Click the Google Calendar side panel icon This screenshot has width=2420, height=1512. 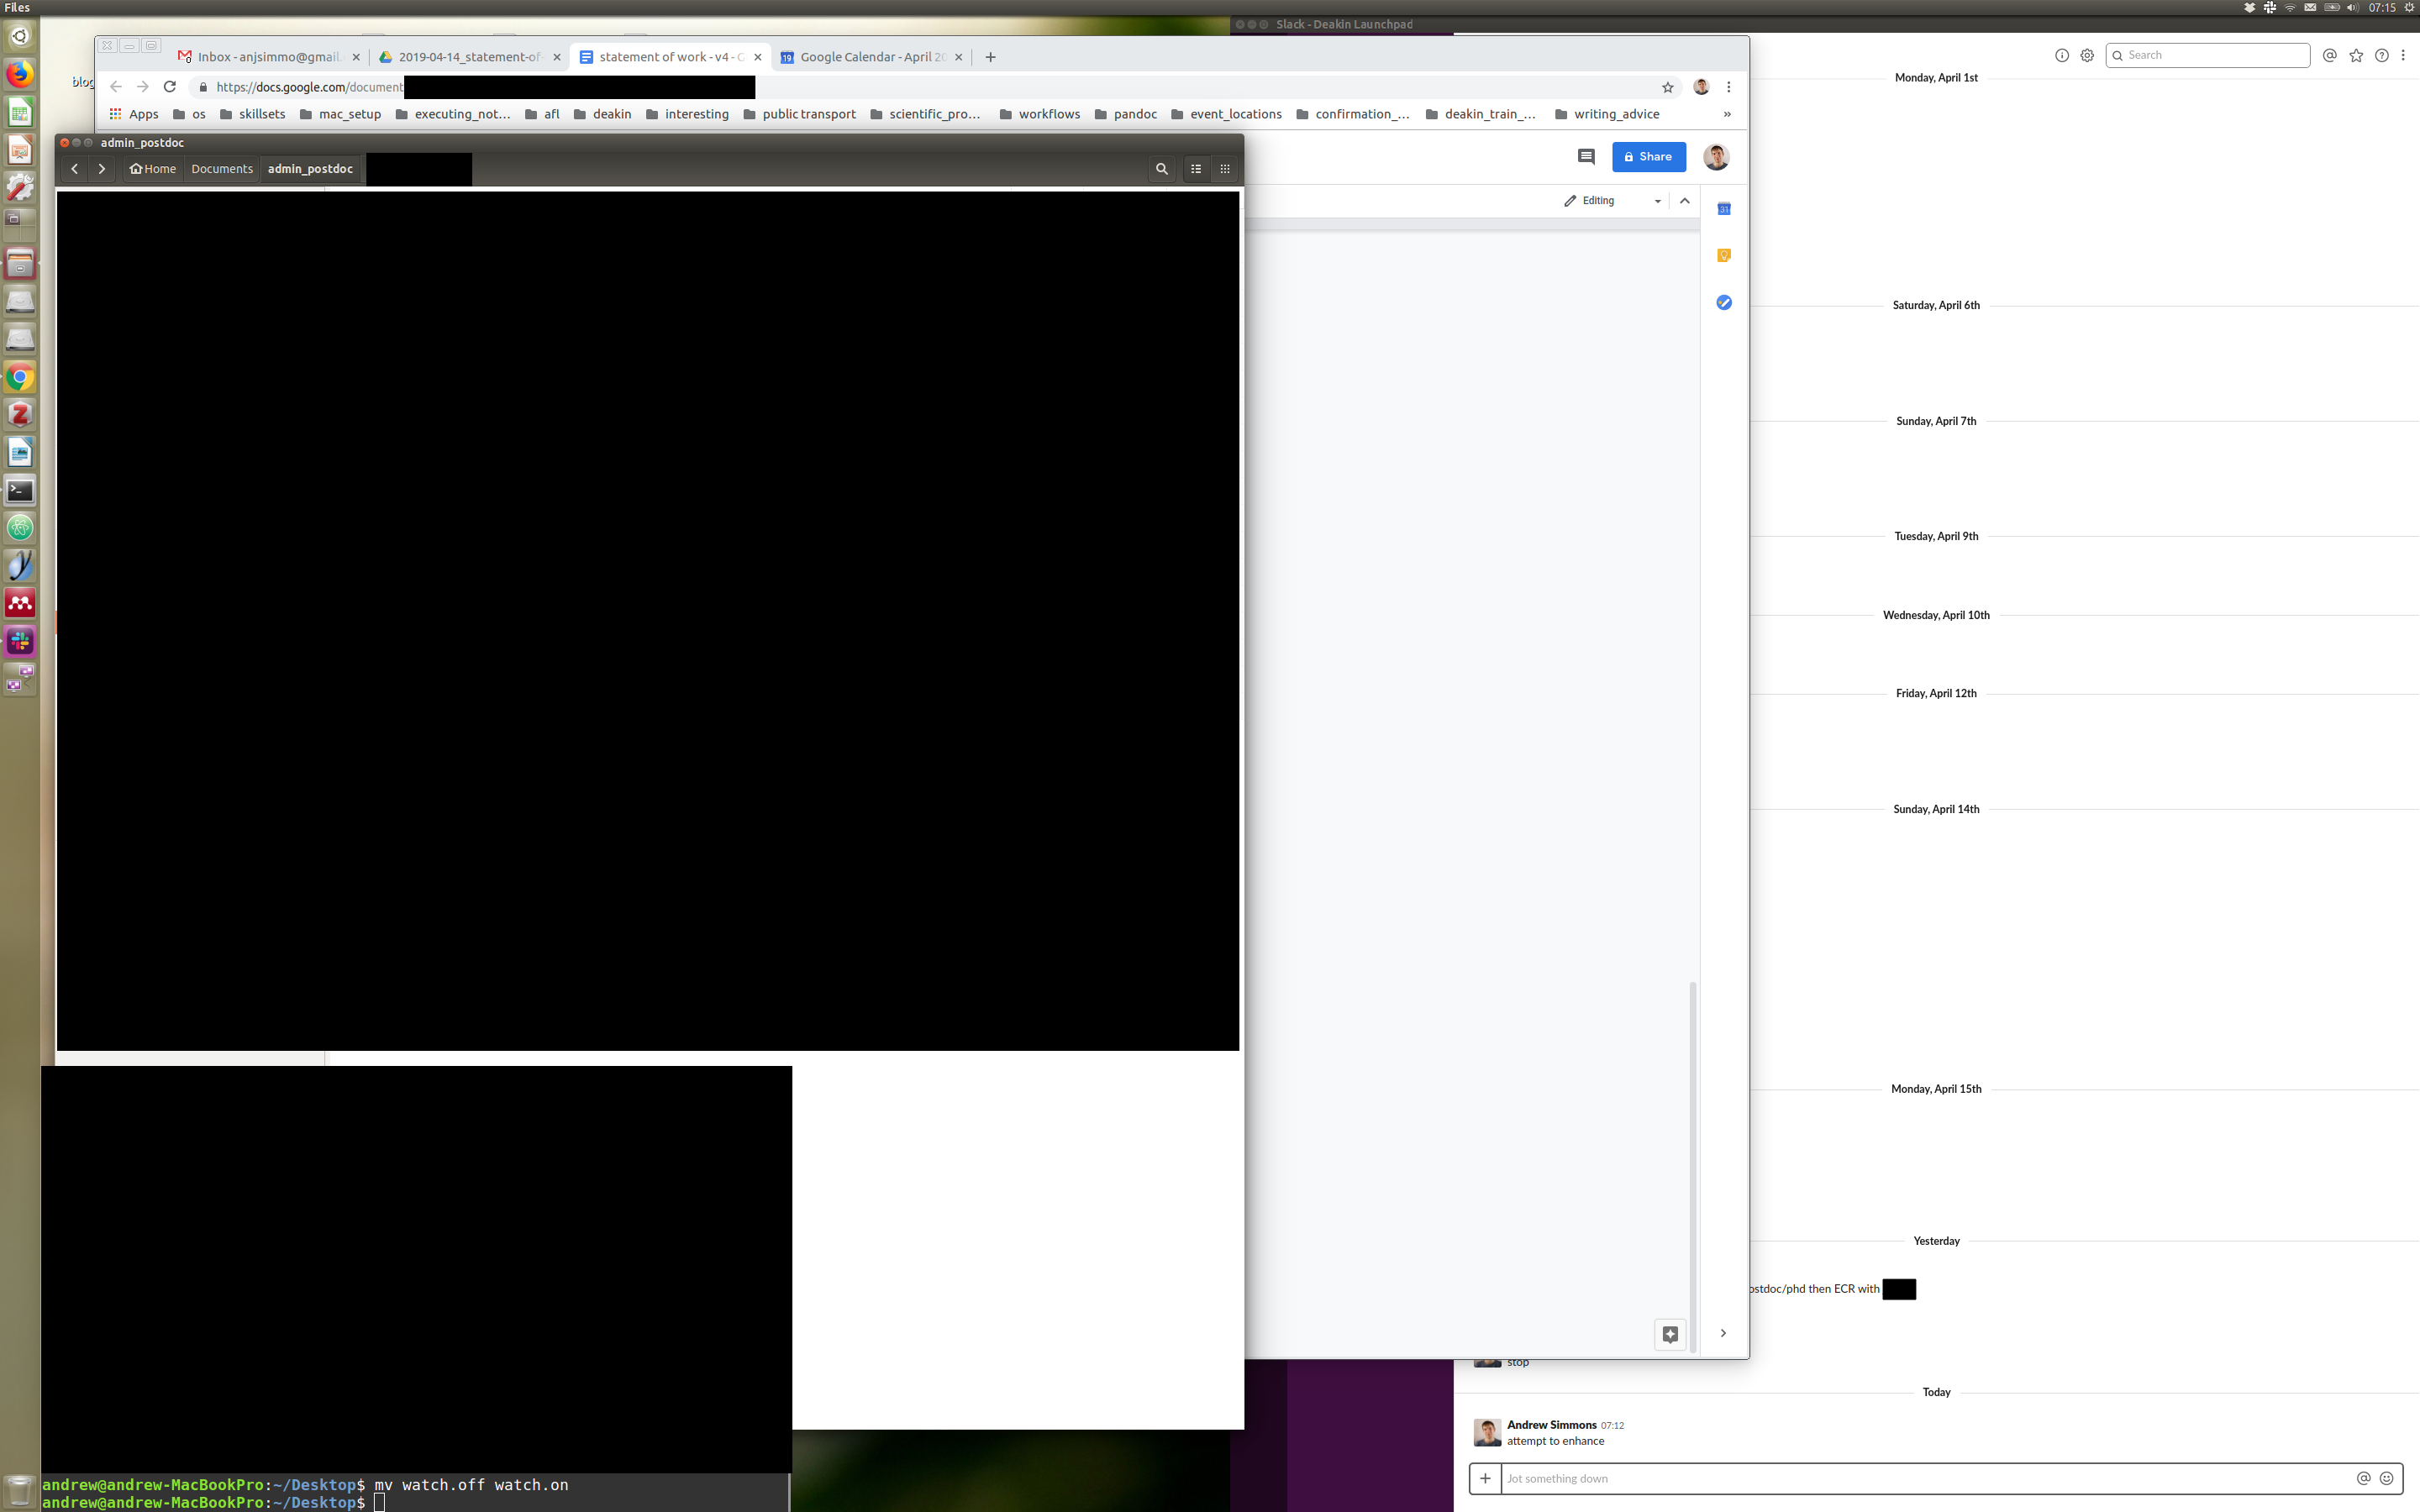click(x=1723, y=209)
